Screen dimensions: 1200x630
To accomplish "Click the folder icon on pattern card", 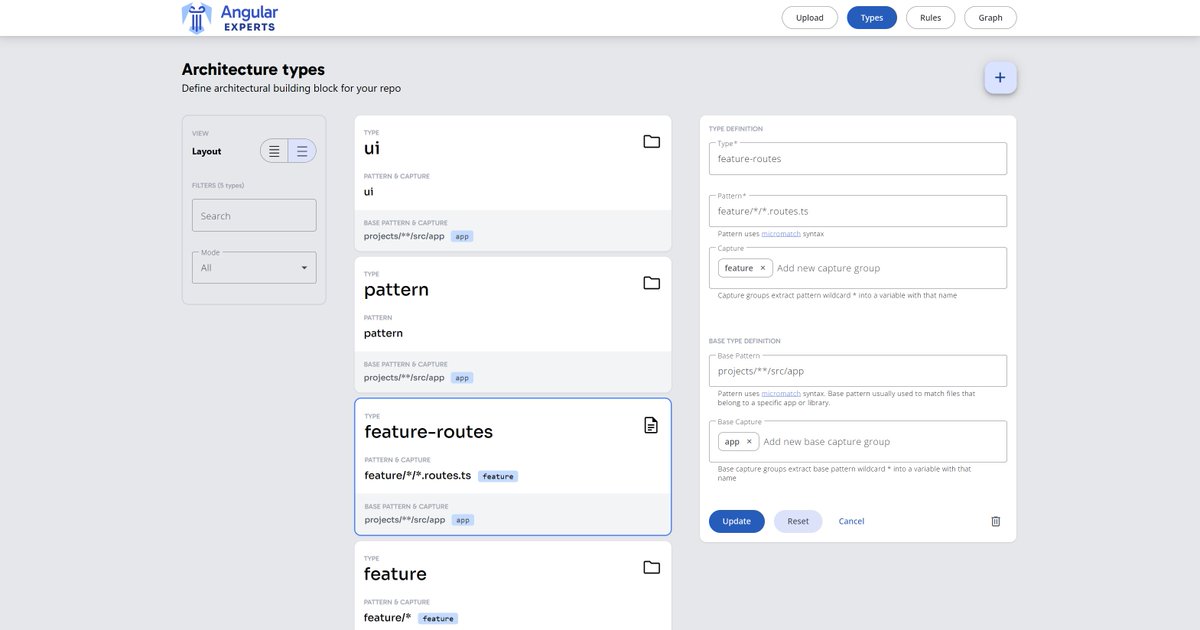I will pos(651,283).
